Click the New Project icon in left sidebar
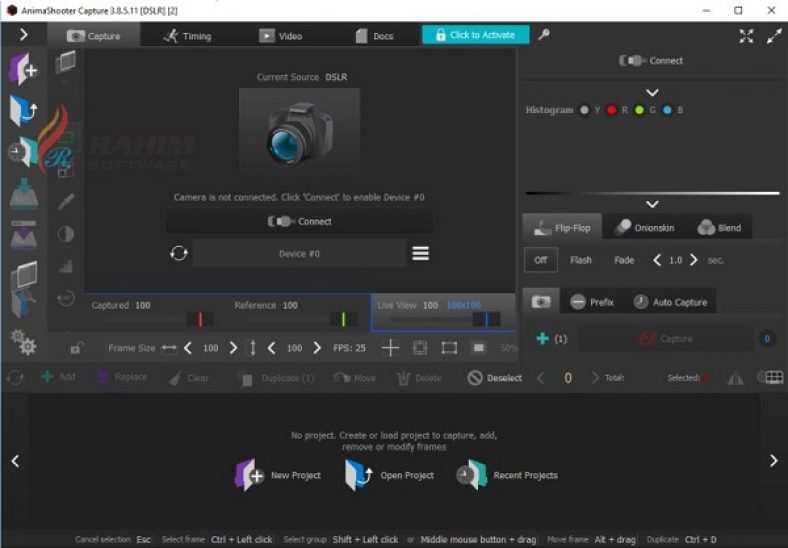 [23, 69]
